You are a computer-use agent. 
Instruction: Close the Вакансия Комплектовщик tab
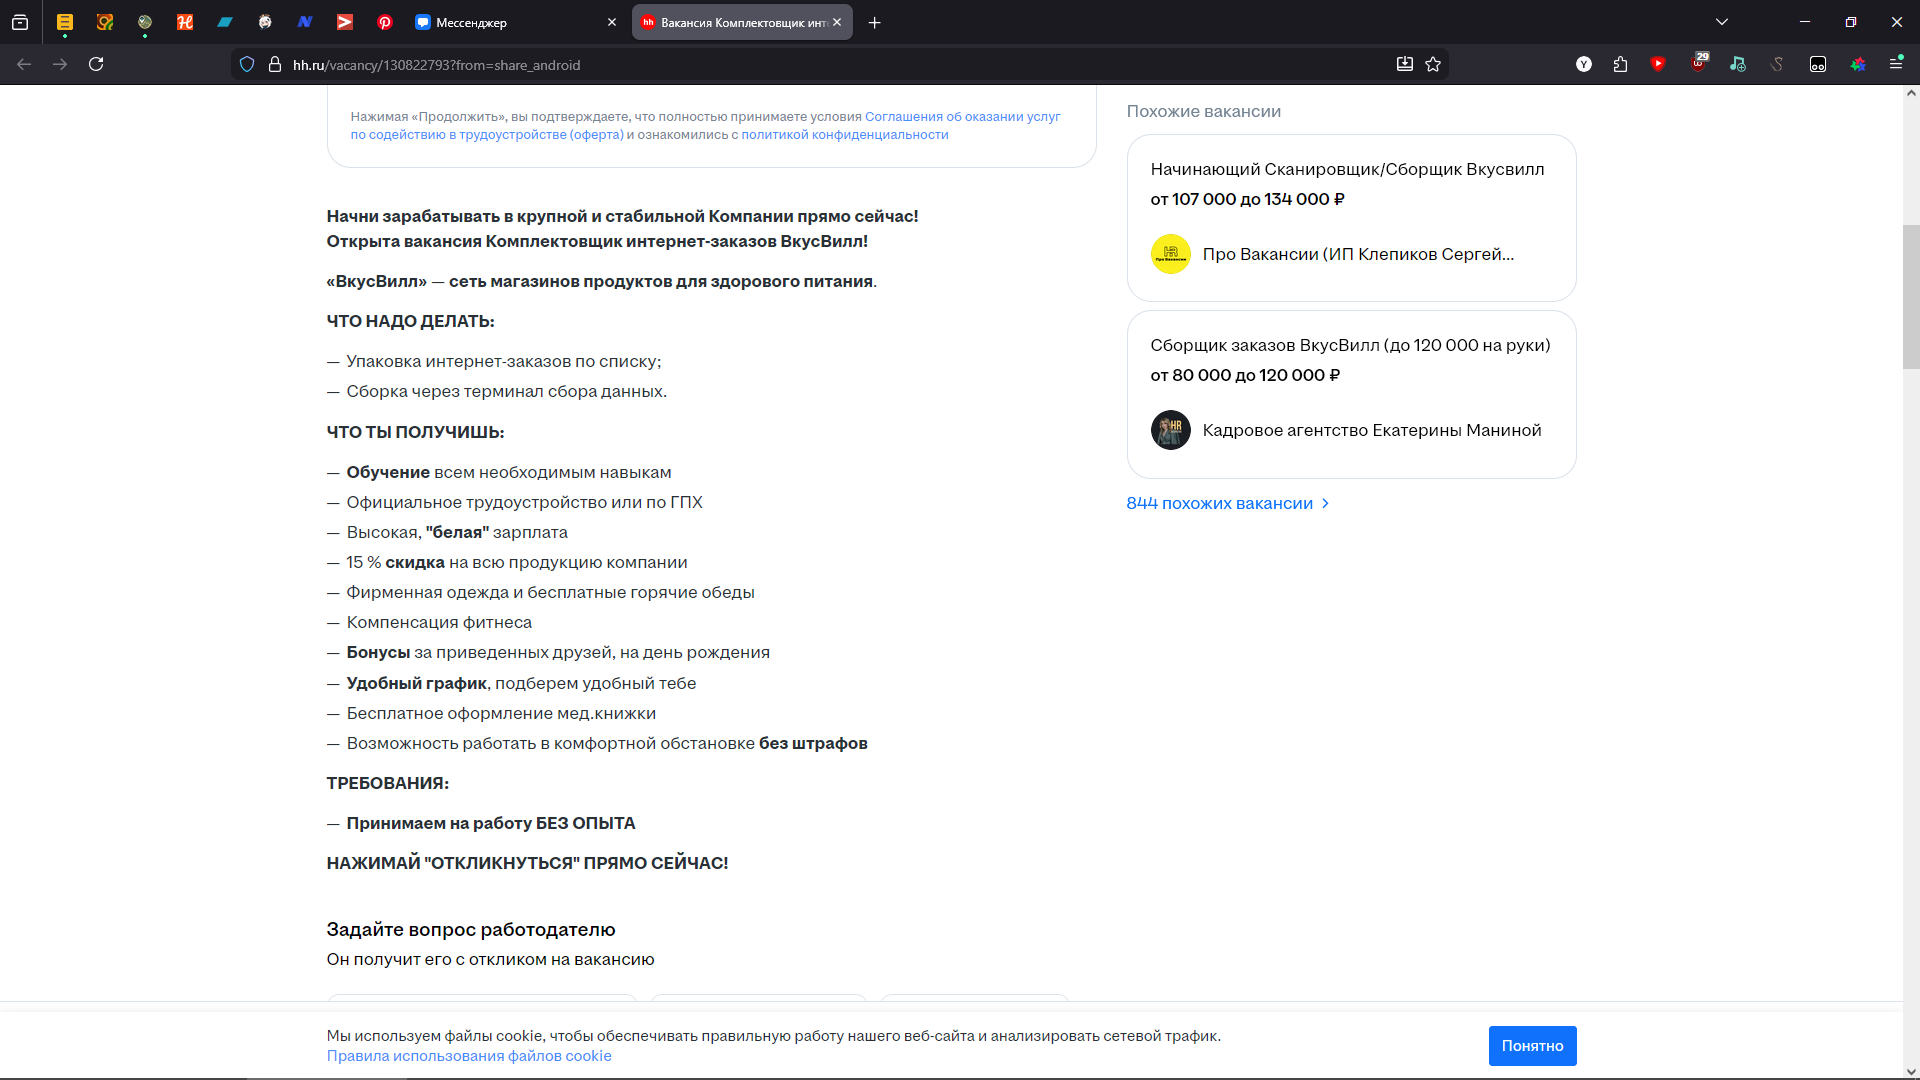click(x=837, y=22)
